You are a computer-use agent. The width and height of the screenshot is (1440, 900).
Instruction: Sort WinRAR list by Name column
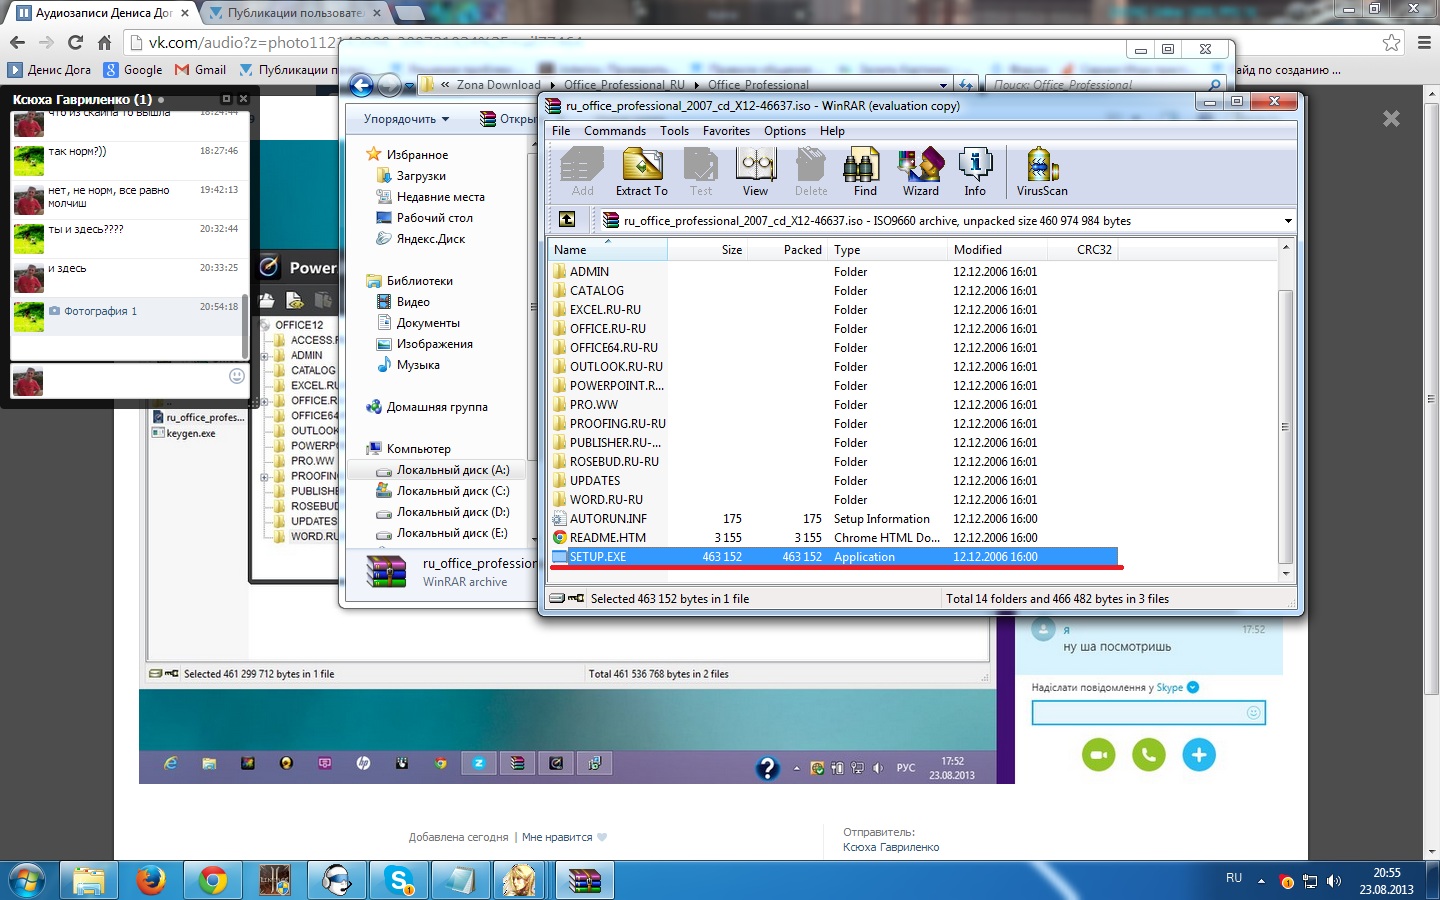click(x=607, y=250)
